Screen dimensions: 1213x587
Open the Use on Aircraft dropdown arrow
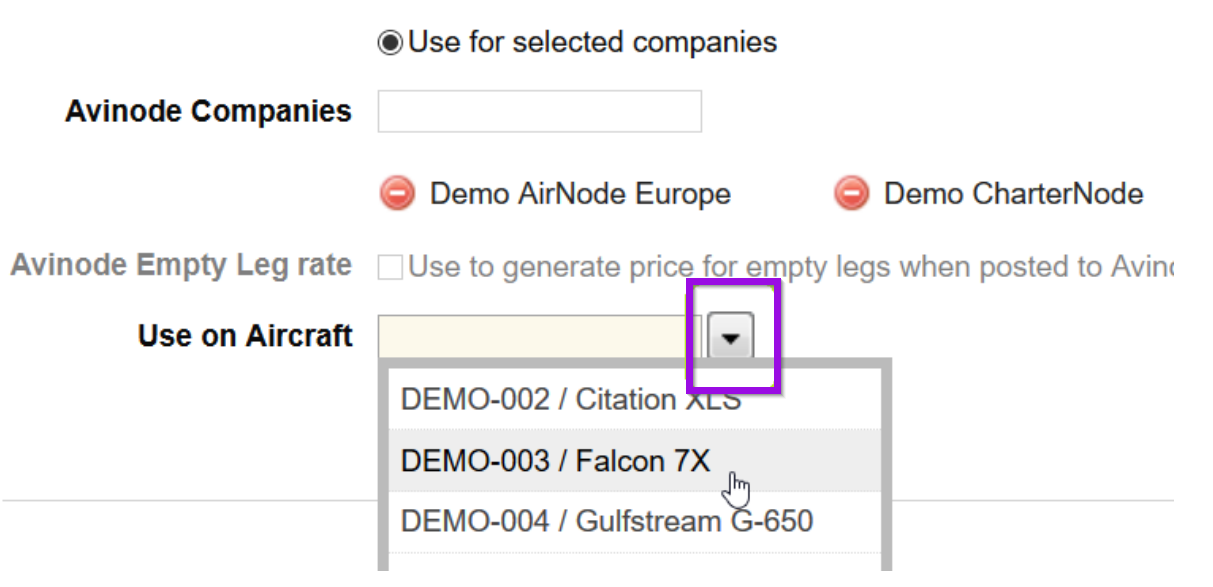pyautogui.click(x=731, y=338)
